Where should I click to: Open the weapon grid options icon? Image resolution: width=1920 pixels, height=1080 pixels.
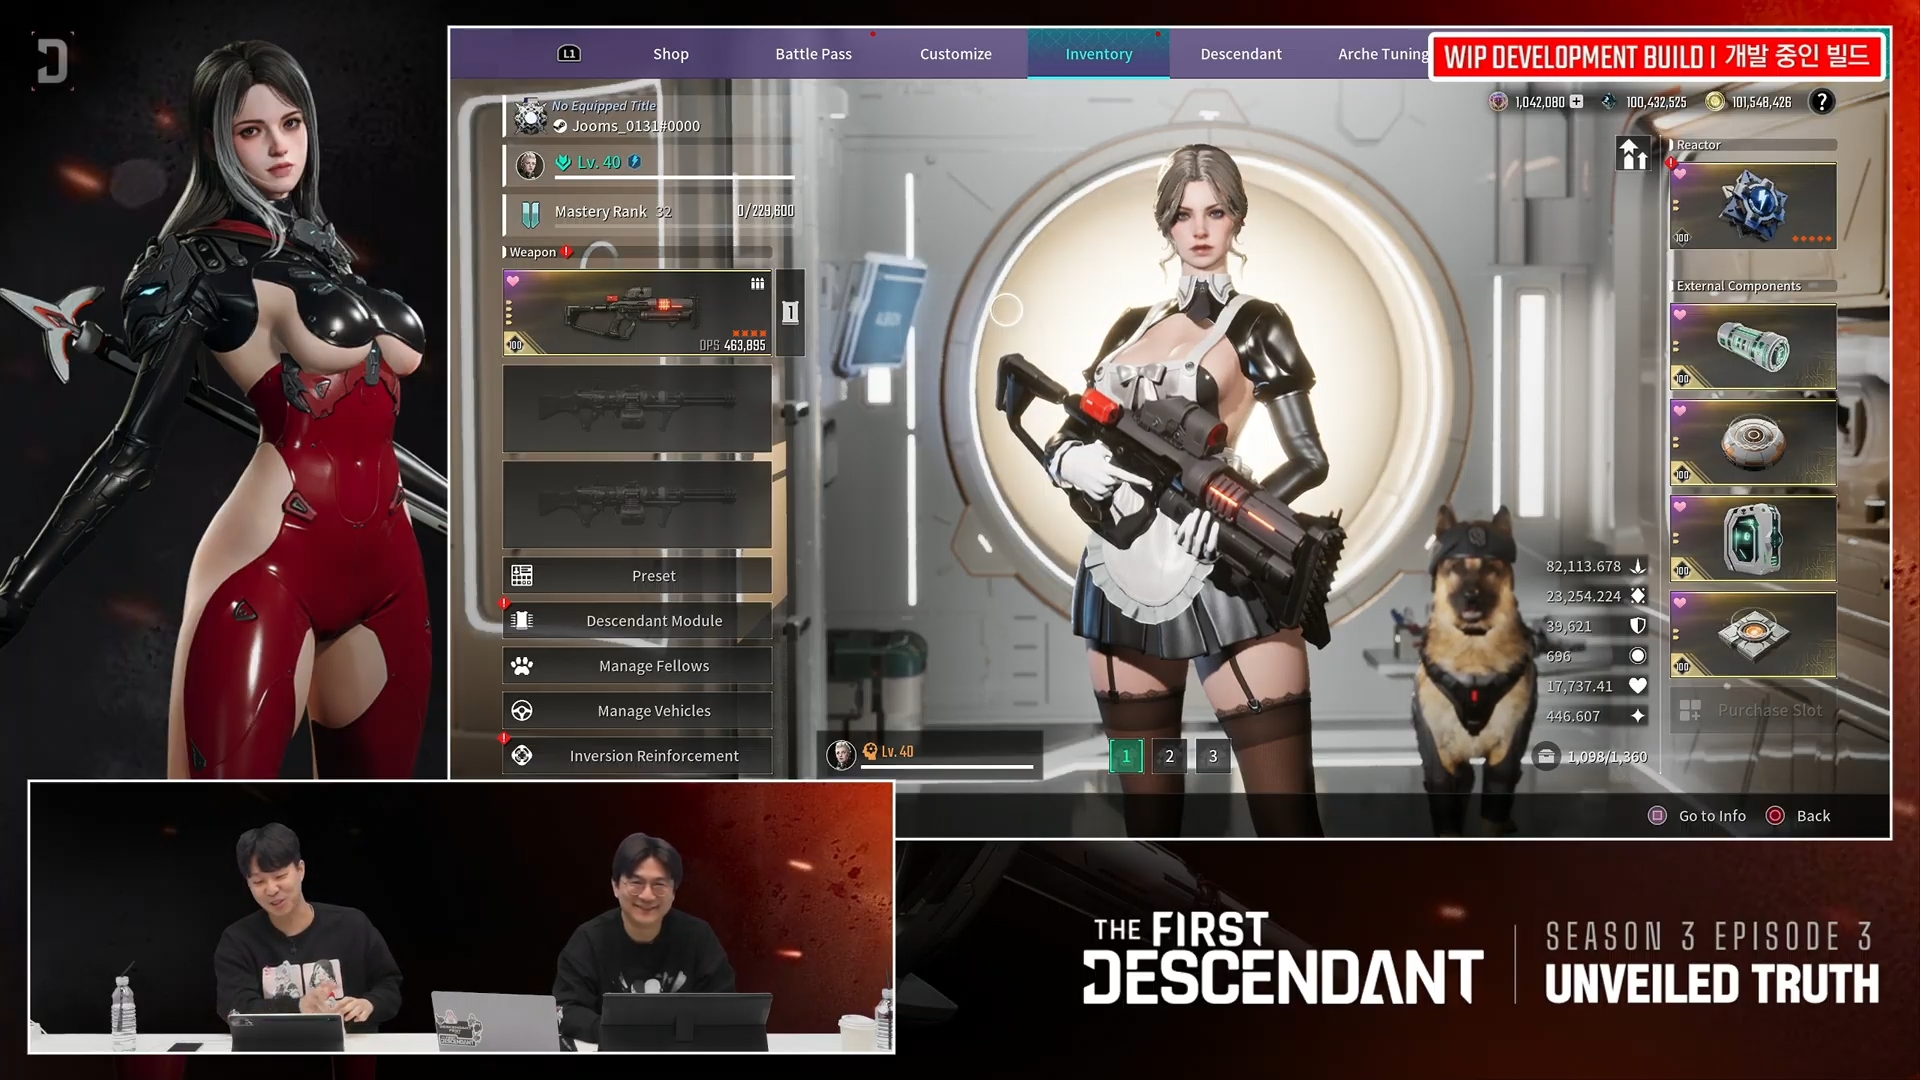click(x=757, y=284)
